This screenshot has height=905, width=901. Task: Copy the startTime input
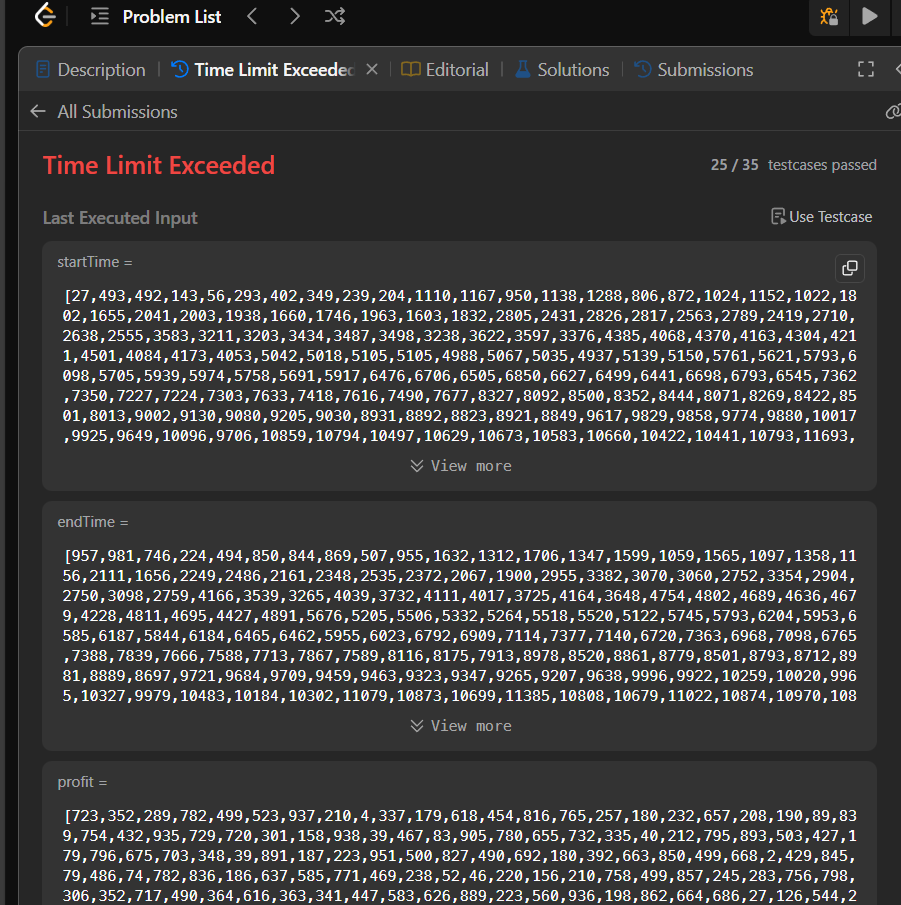(850, 268)
